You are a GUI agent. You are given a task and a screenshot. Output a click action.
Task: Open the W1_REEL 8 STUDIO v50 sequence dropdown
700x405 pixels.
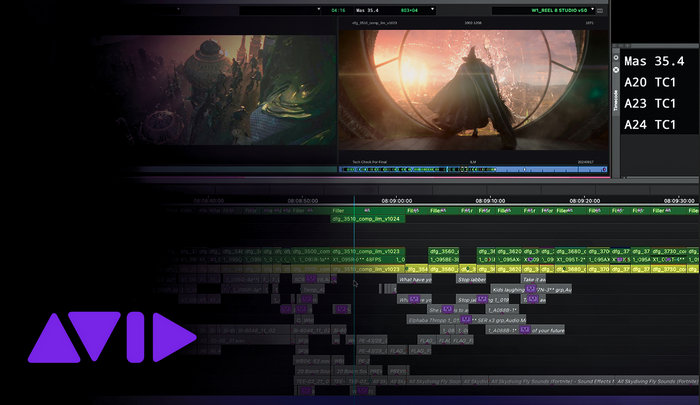pos(592,9)
